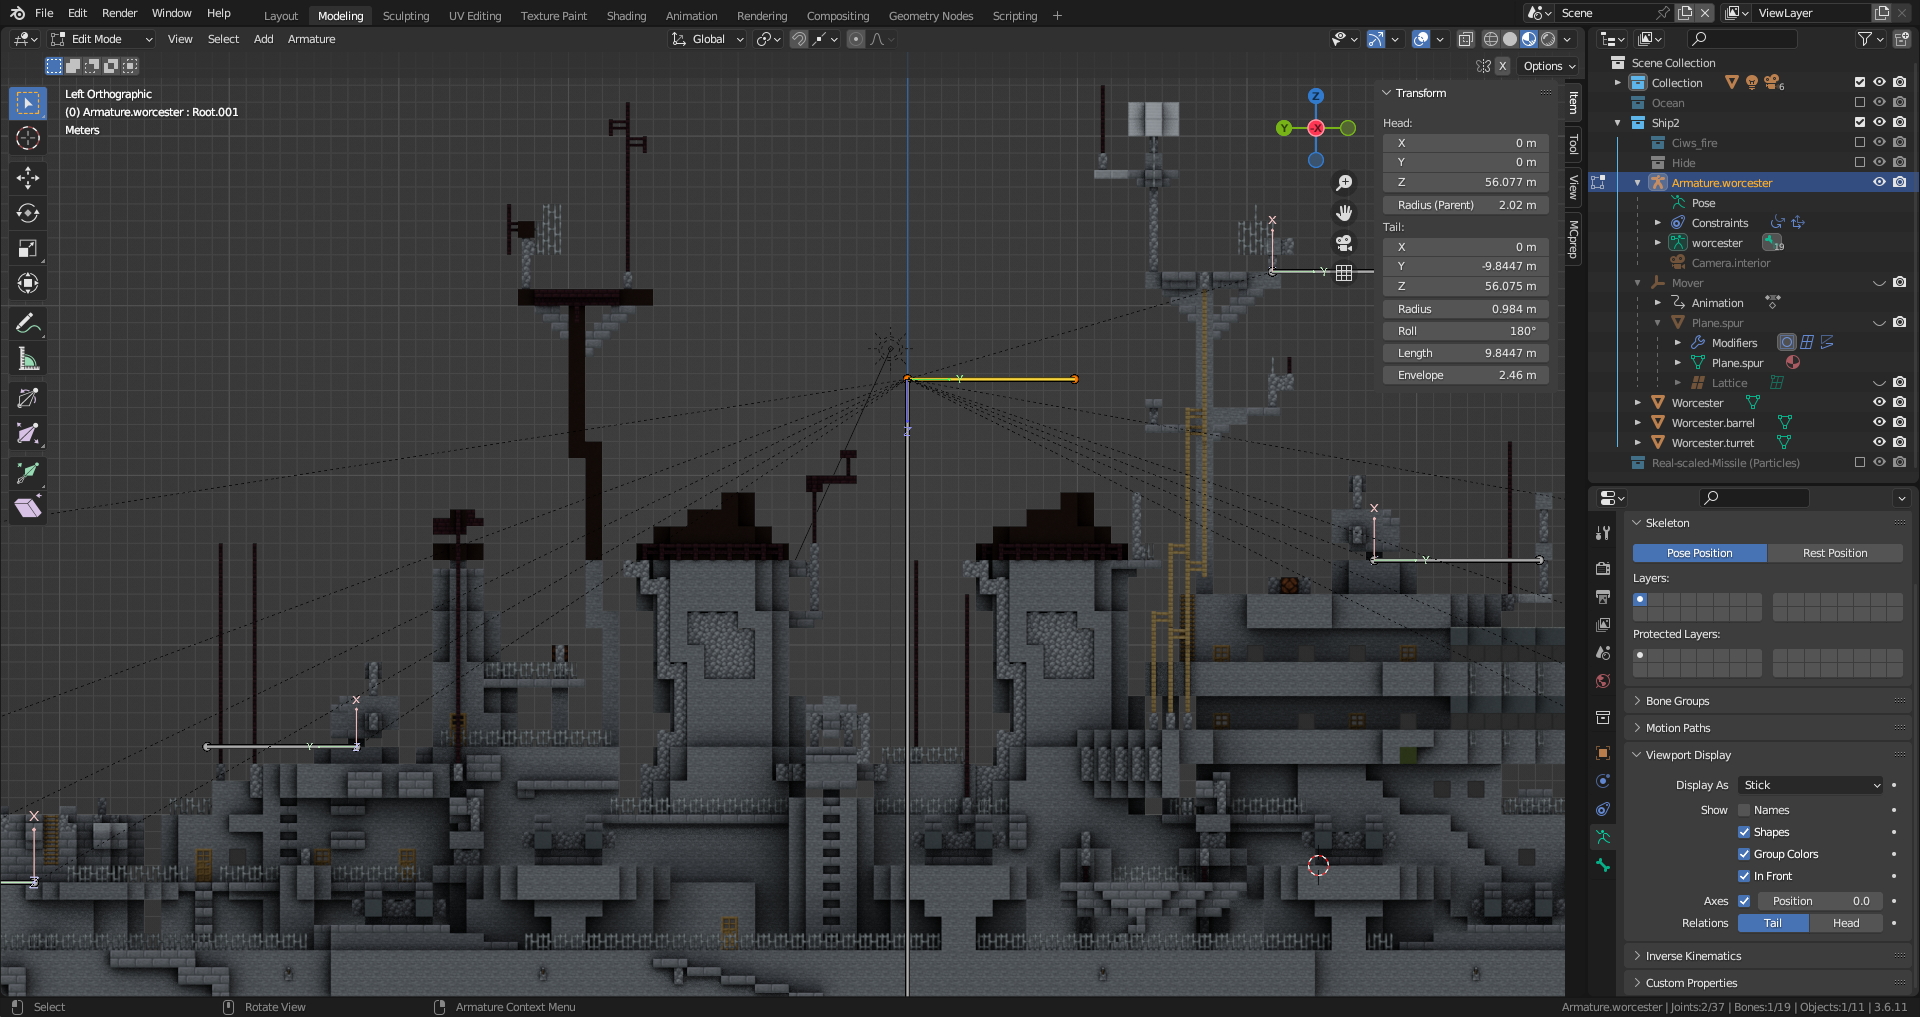1920x1017 pixels.
Task: Open the Armature menu
Action: pos(311,39)
